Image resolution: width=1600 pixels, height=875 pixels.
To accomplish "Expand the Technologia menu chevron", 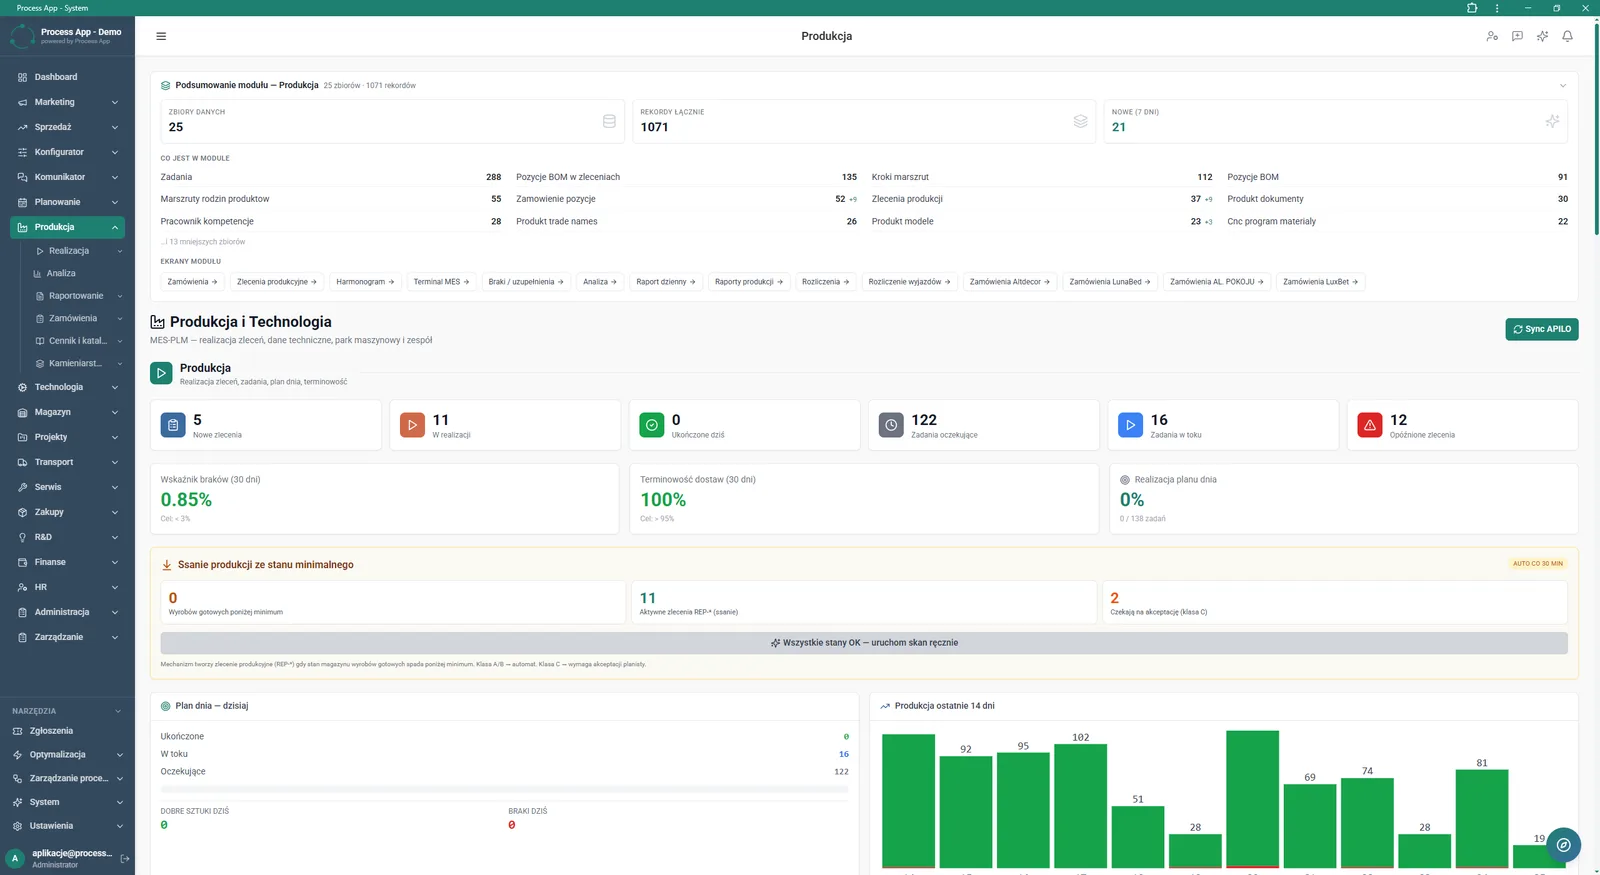I will [x=115, y=387].
